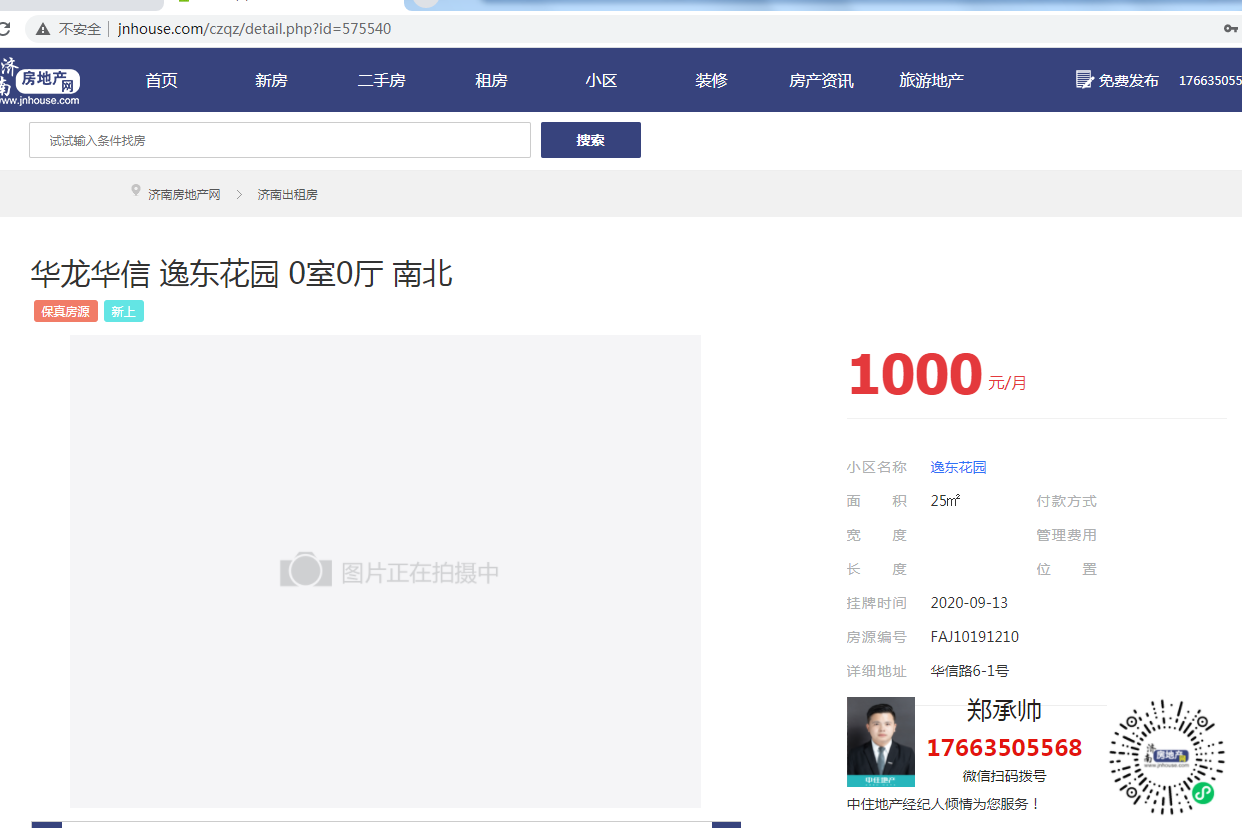Click the browser reload icon
1242x828 pixels.
pos(5,29)
